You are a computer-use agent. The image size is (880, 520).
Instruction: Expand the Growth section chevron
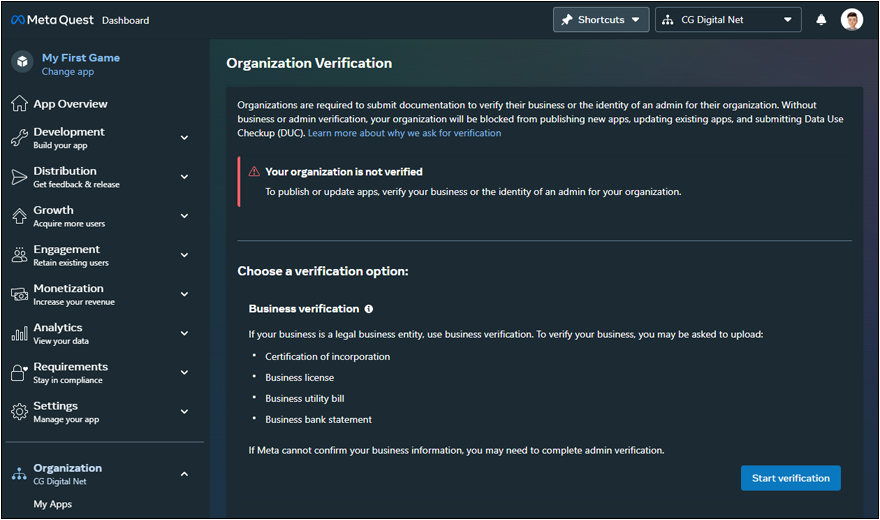[x=184, y=216]
